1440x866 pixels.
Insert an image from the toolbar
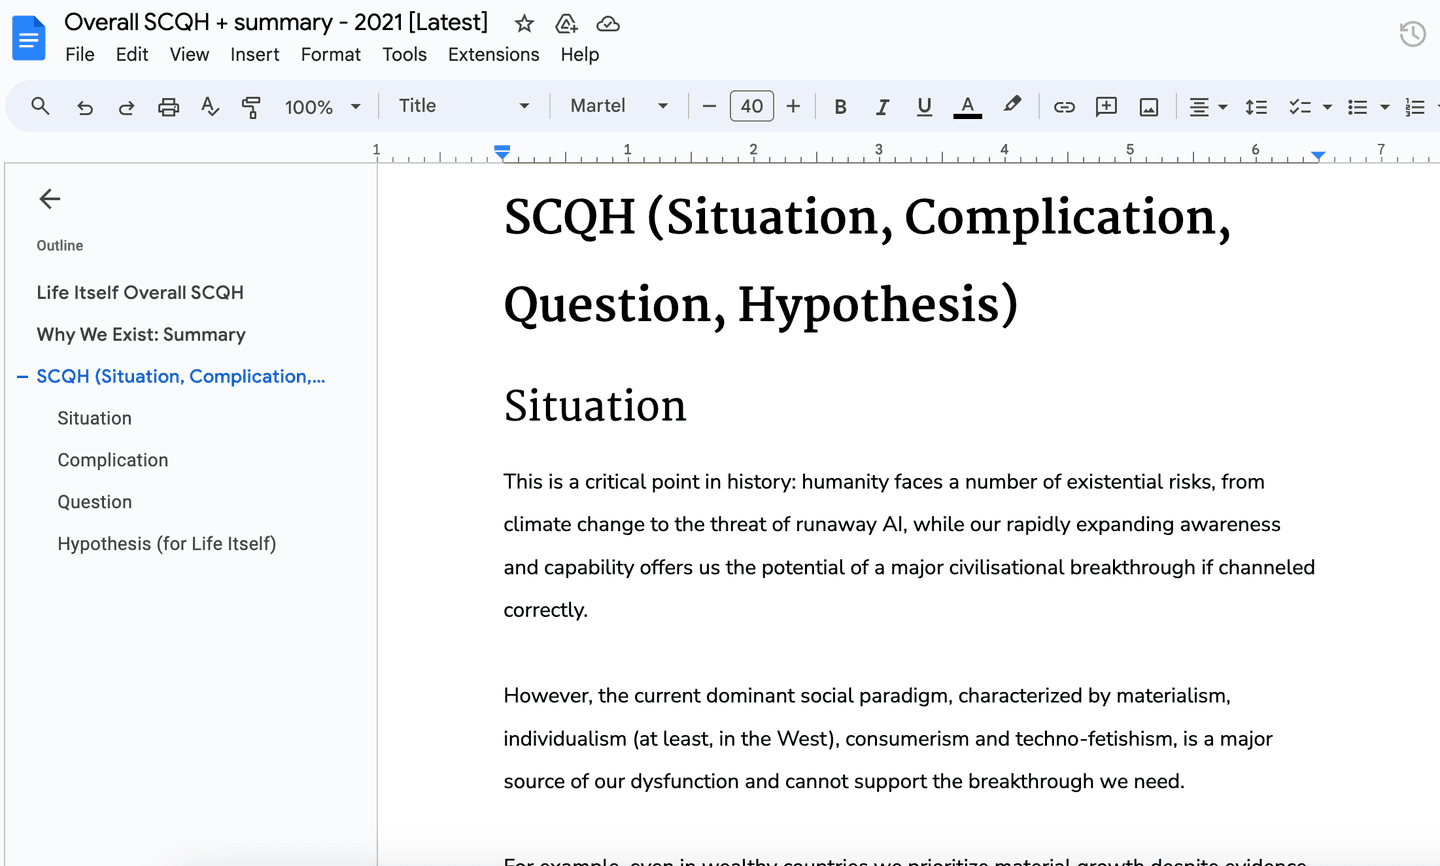(1148, 106)
